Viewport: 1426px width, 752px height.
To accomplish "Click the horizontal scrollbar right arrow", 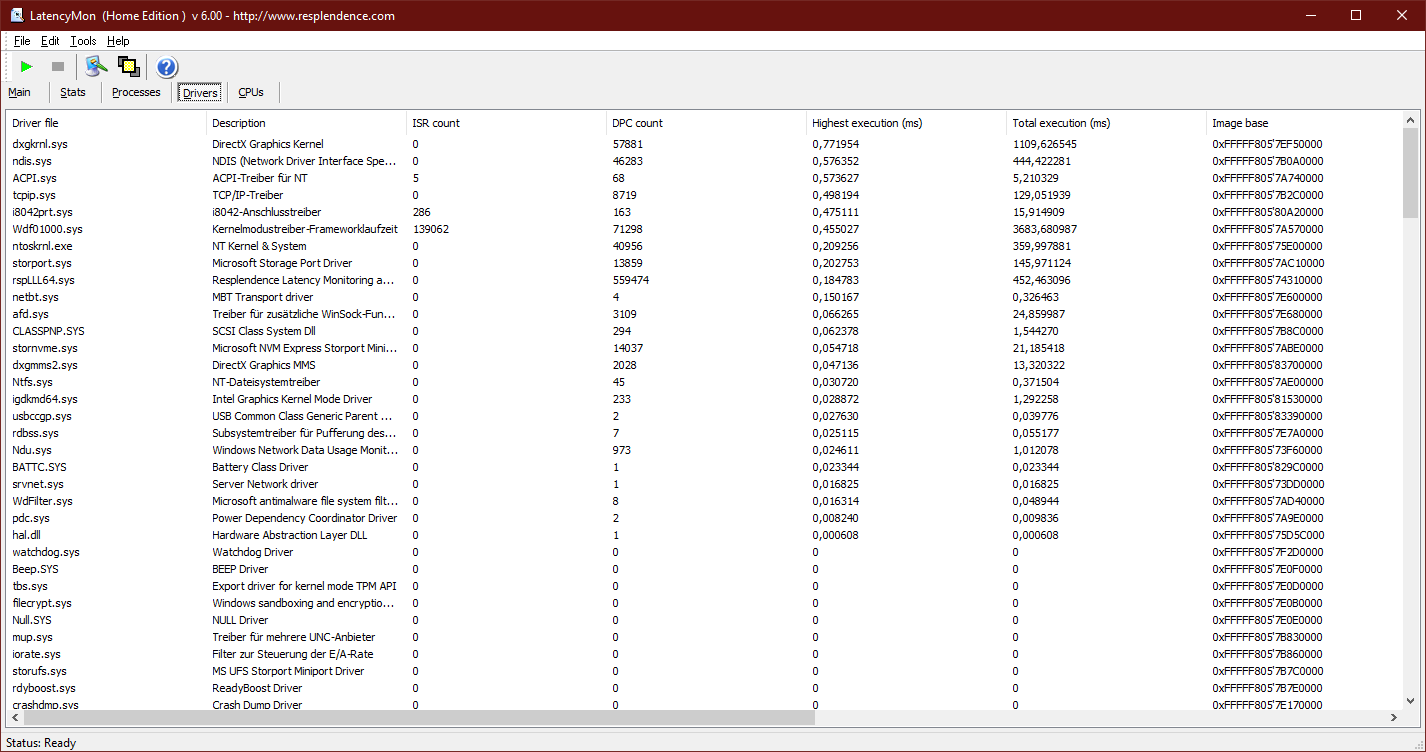I will (1393, 718).
